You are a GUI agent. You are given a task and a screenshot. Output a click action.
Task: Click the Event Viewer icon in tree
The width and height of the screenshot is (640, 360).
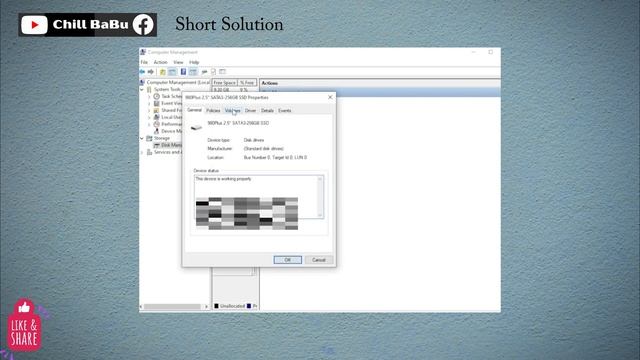click(x=156, y=103)
